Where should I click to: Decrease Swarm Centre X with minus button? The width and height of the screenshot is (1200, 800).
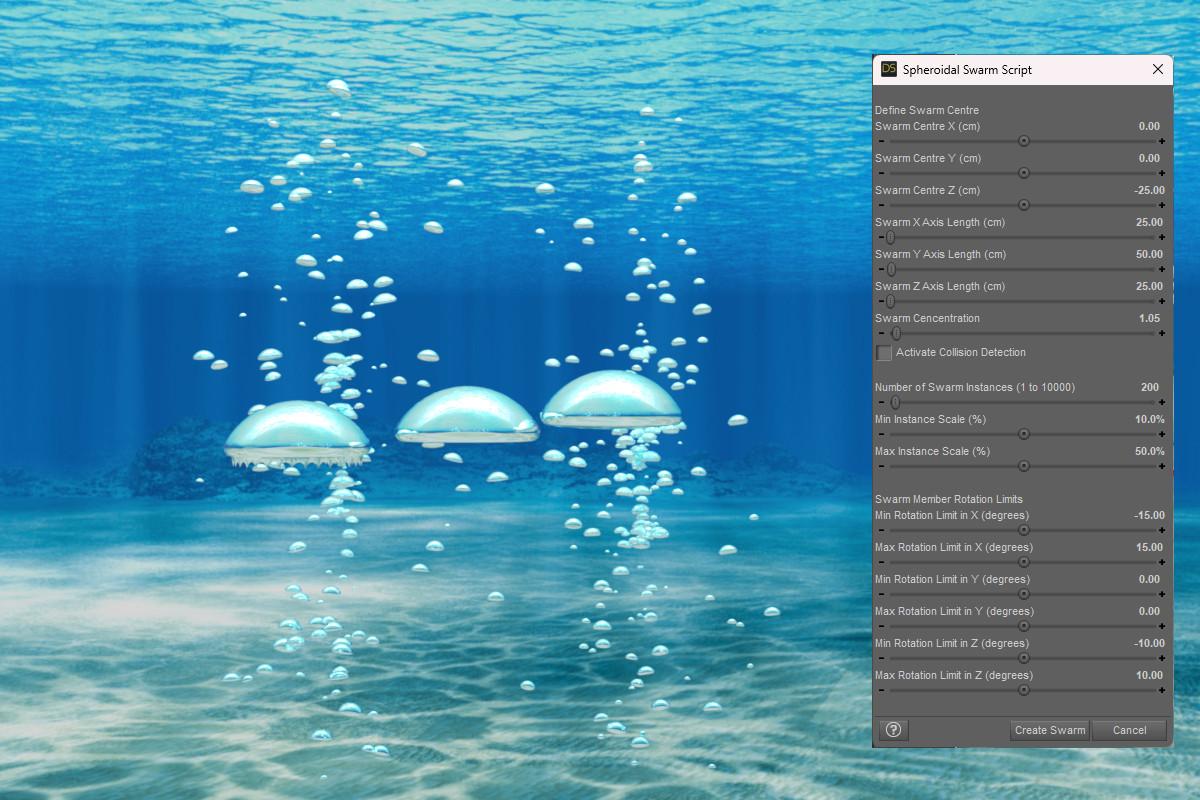881,141
